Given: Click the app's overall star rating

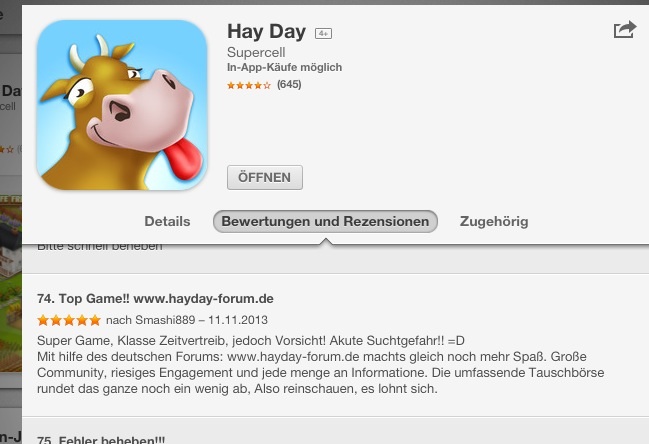Looking at the screenshot, I should point(248,85).
